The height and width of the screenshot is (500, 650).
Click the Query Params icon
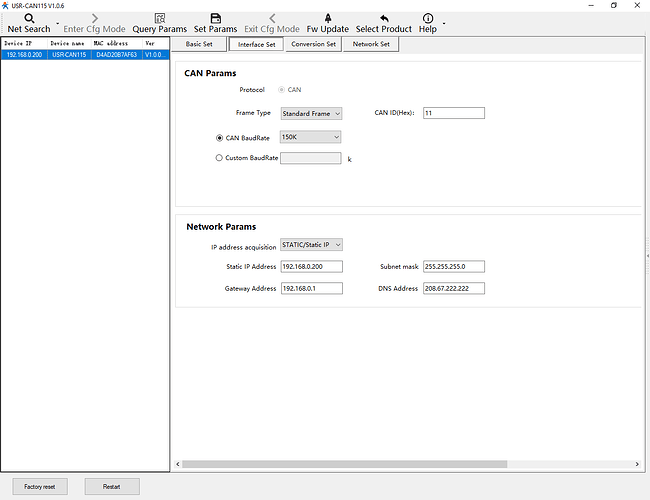159,18
